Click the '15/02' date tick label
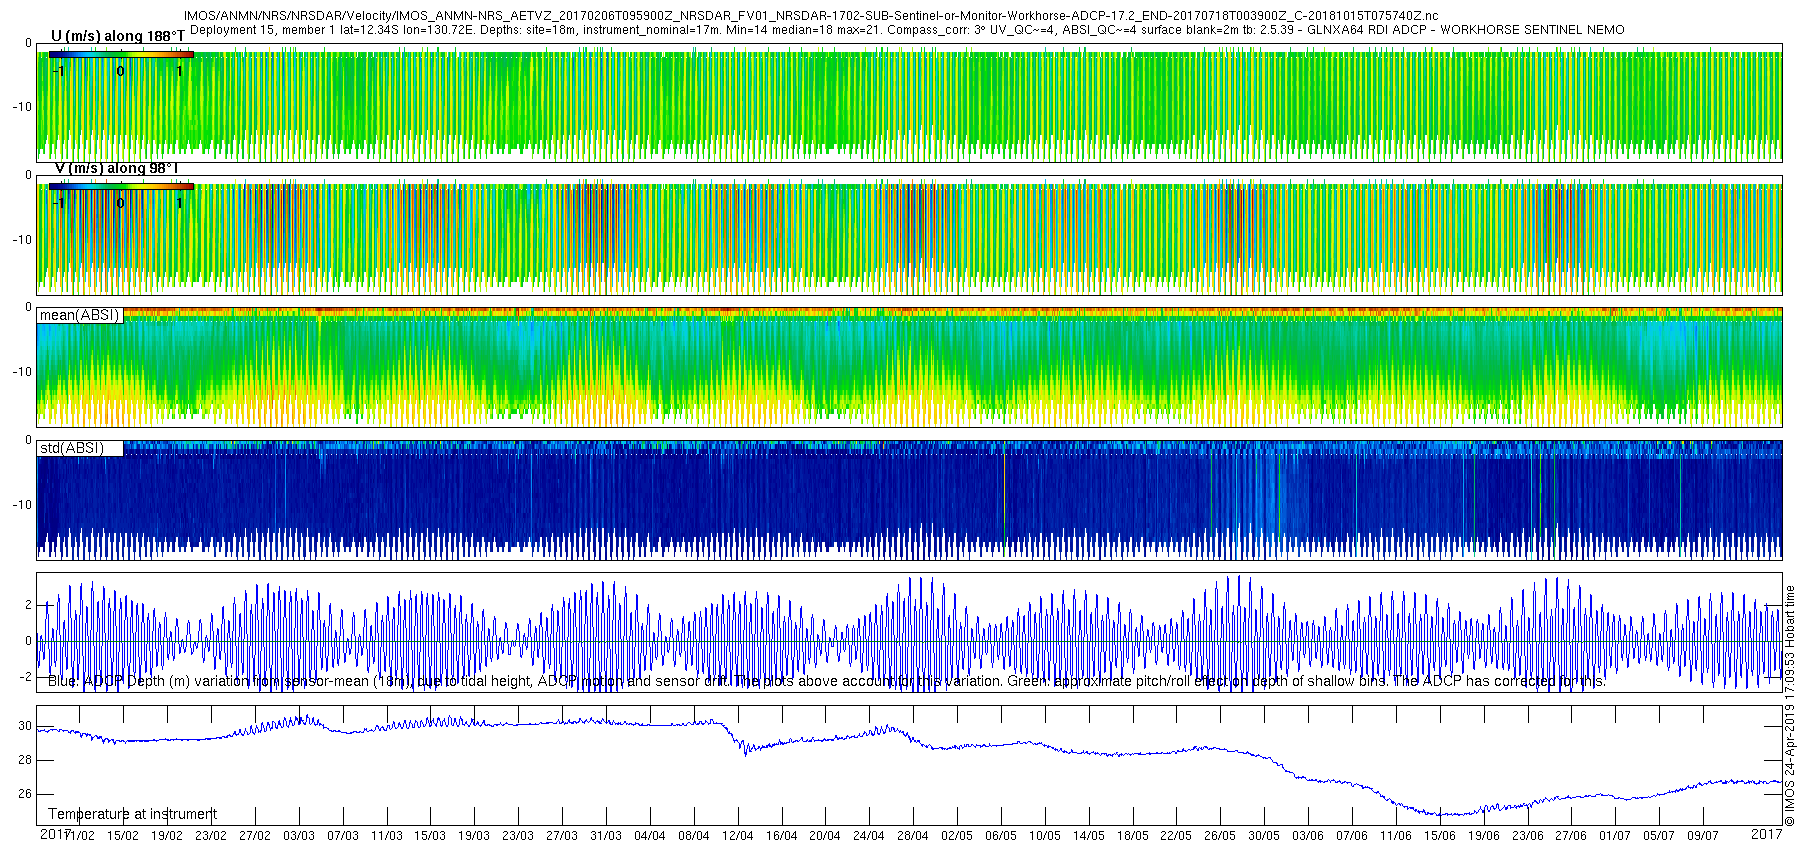Screen dimensions: 1800x850 pyautogui.click(x=123, y=836)
